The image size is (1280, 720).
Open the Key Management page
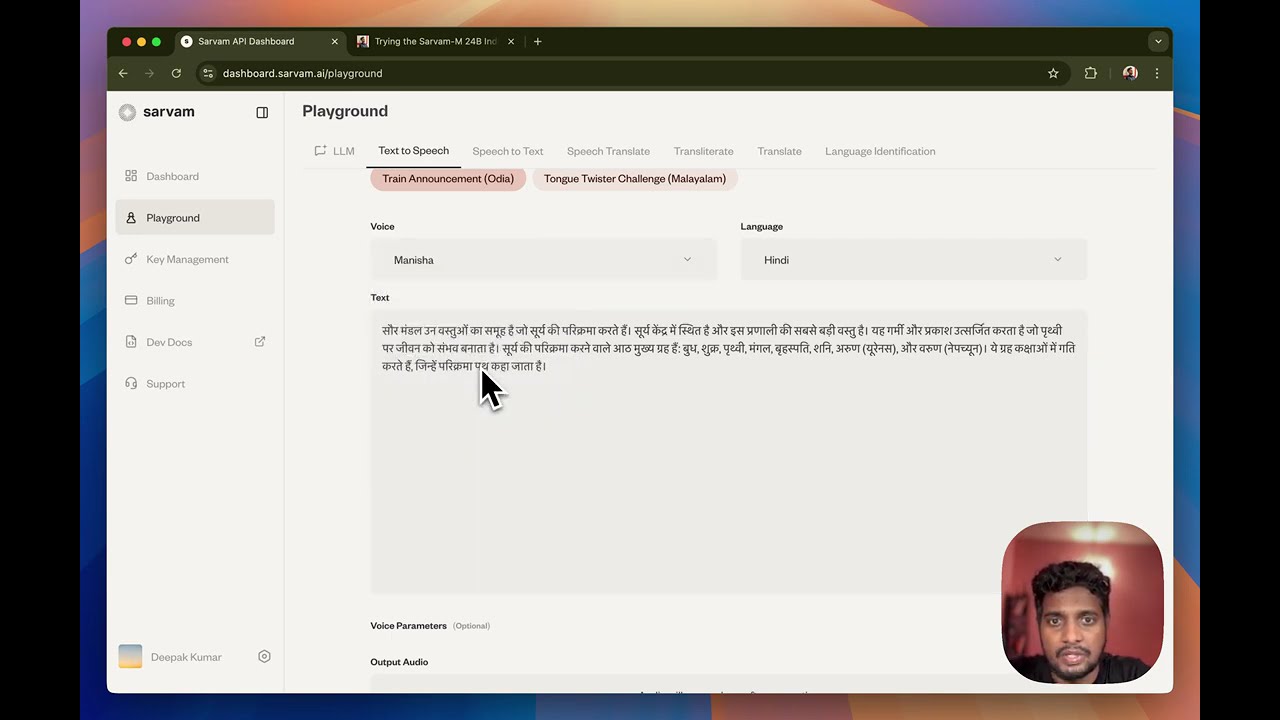(x=195, y=259)
